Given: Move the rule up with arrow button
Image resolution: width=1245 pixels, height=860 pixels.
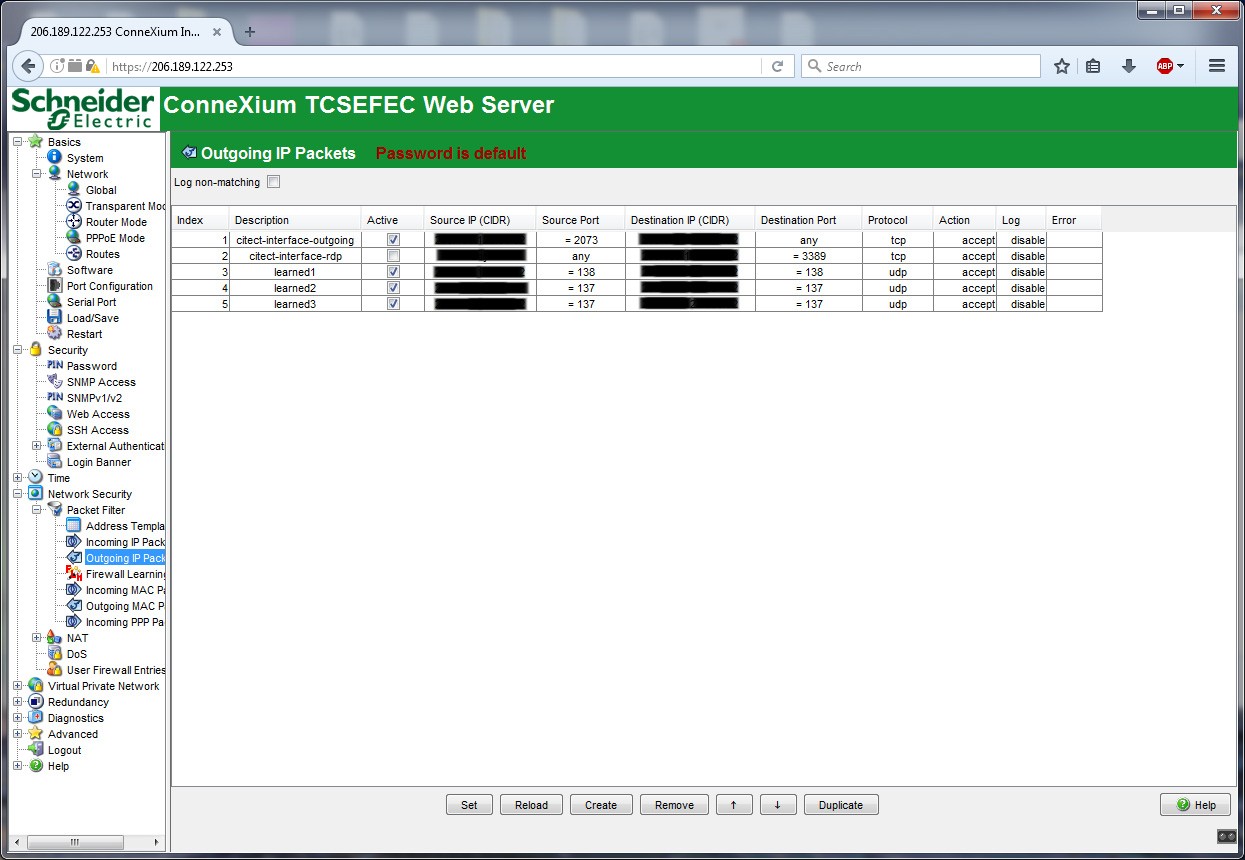Looking at the screenshot, I should click(734, 805).
